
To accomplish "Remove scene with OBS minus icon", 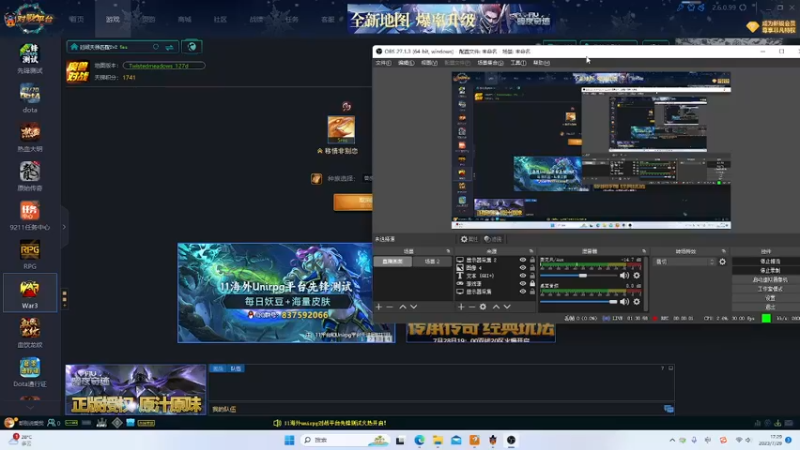I will (390, 307).
